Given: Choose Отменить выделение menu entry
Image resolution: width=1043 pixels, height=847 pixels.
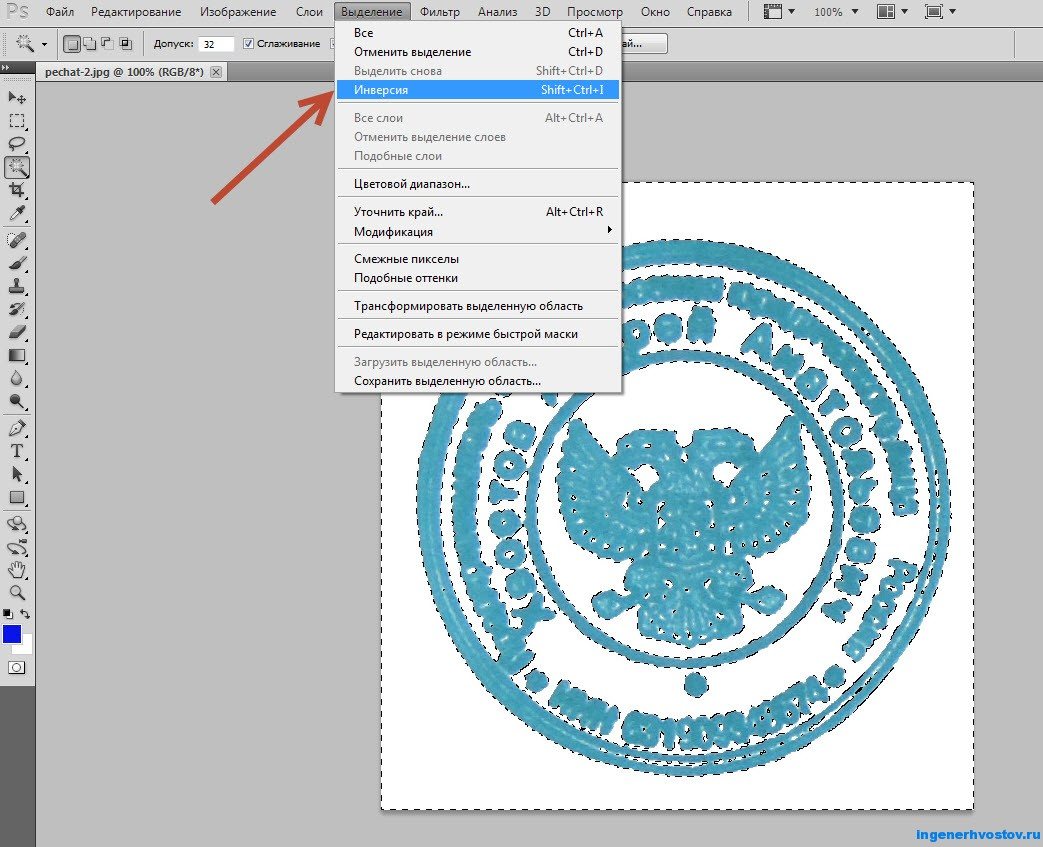Looking at the screenshot, I should pos(478,52).
